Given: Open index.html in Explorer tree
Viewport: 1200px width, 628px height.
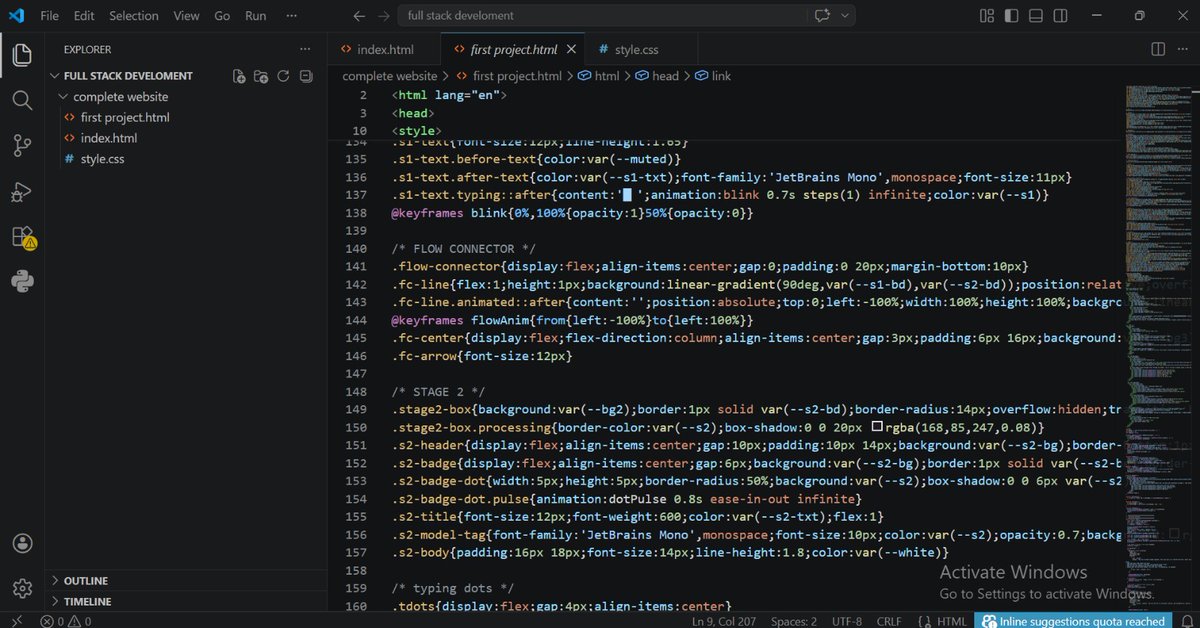Looking at the screenshot, I should pyautogui.click(x=109, y=139).
